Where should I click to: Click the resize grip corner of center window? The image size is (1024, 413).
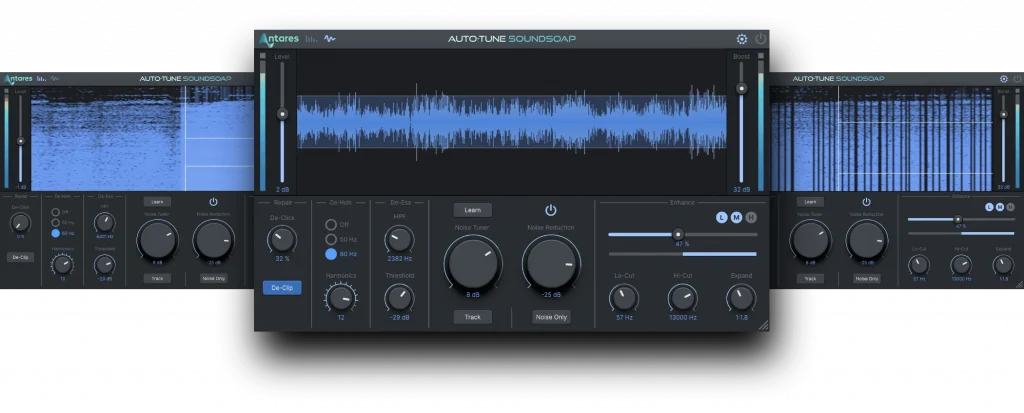click(763, 325)
